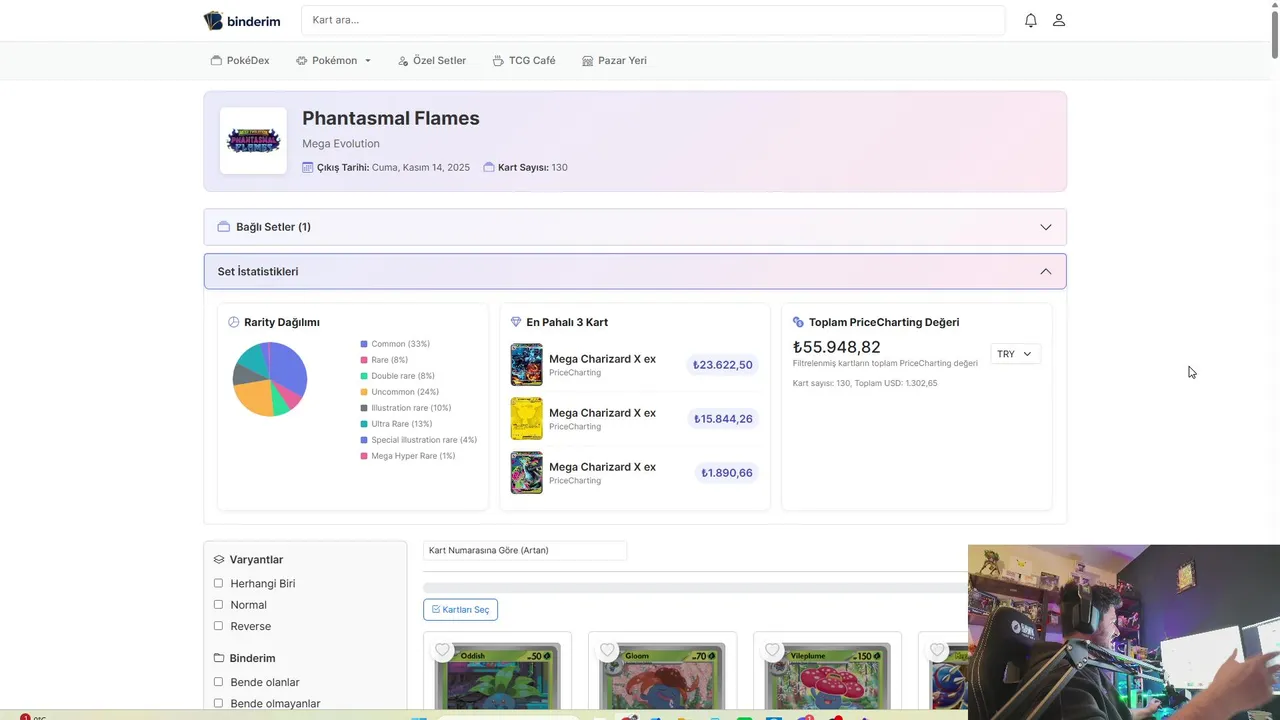
Task: Check the Reverse variant checkbox
Action: pos(219,626)
